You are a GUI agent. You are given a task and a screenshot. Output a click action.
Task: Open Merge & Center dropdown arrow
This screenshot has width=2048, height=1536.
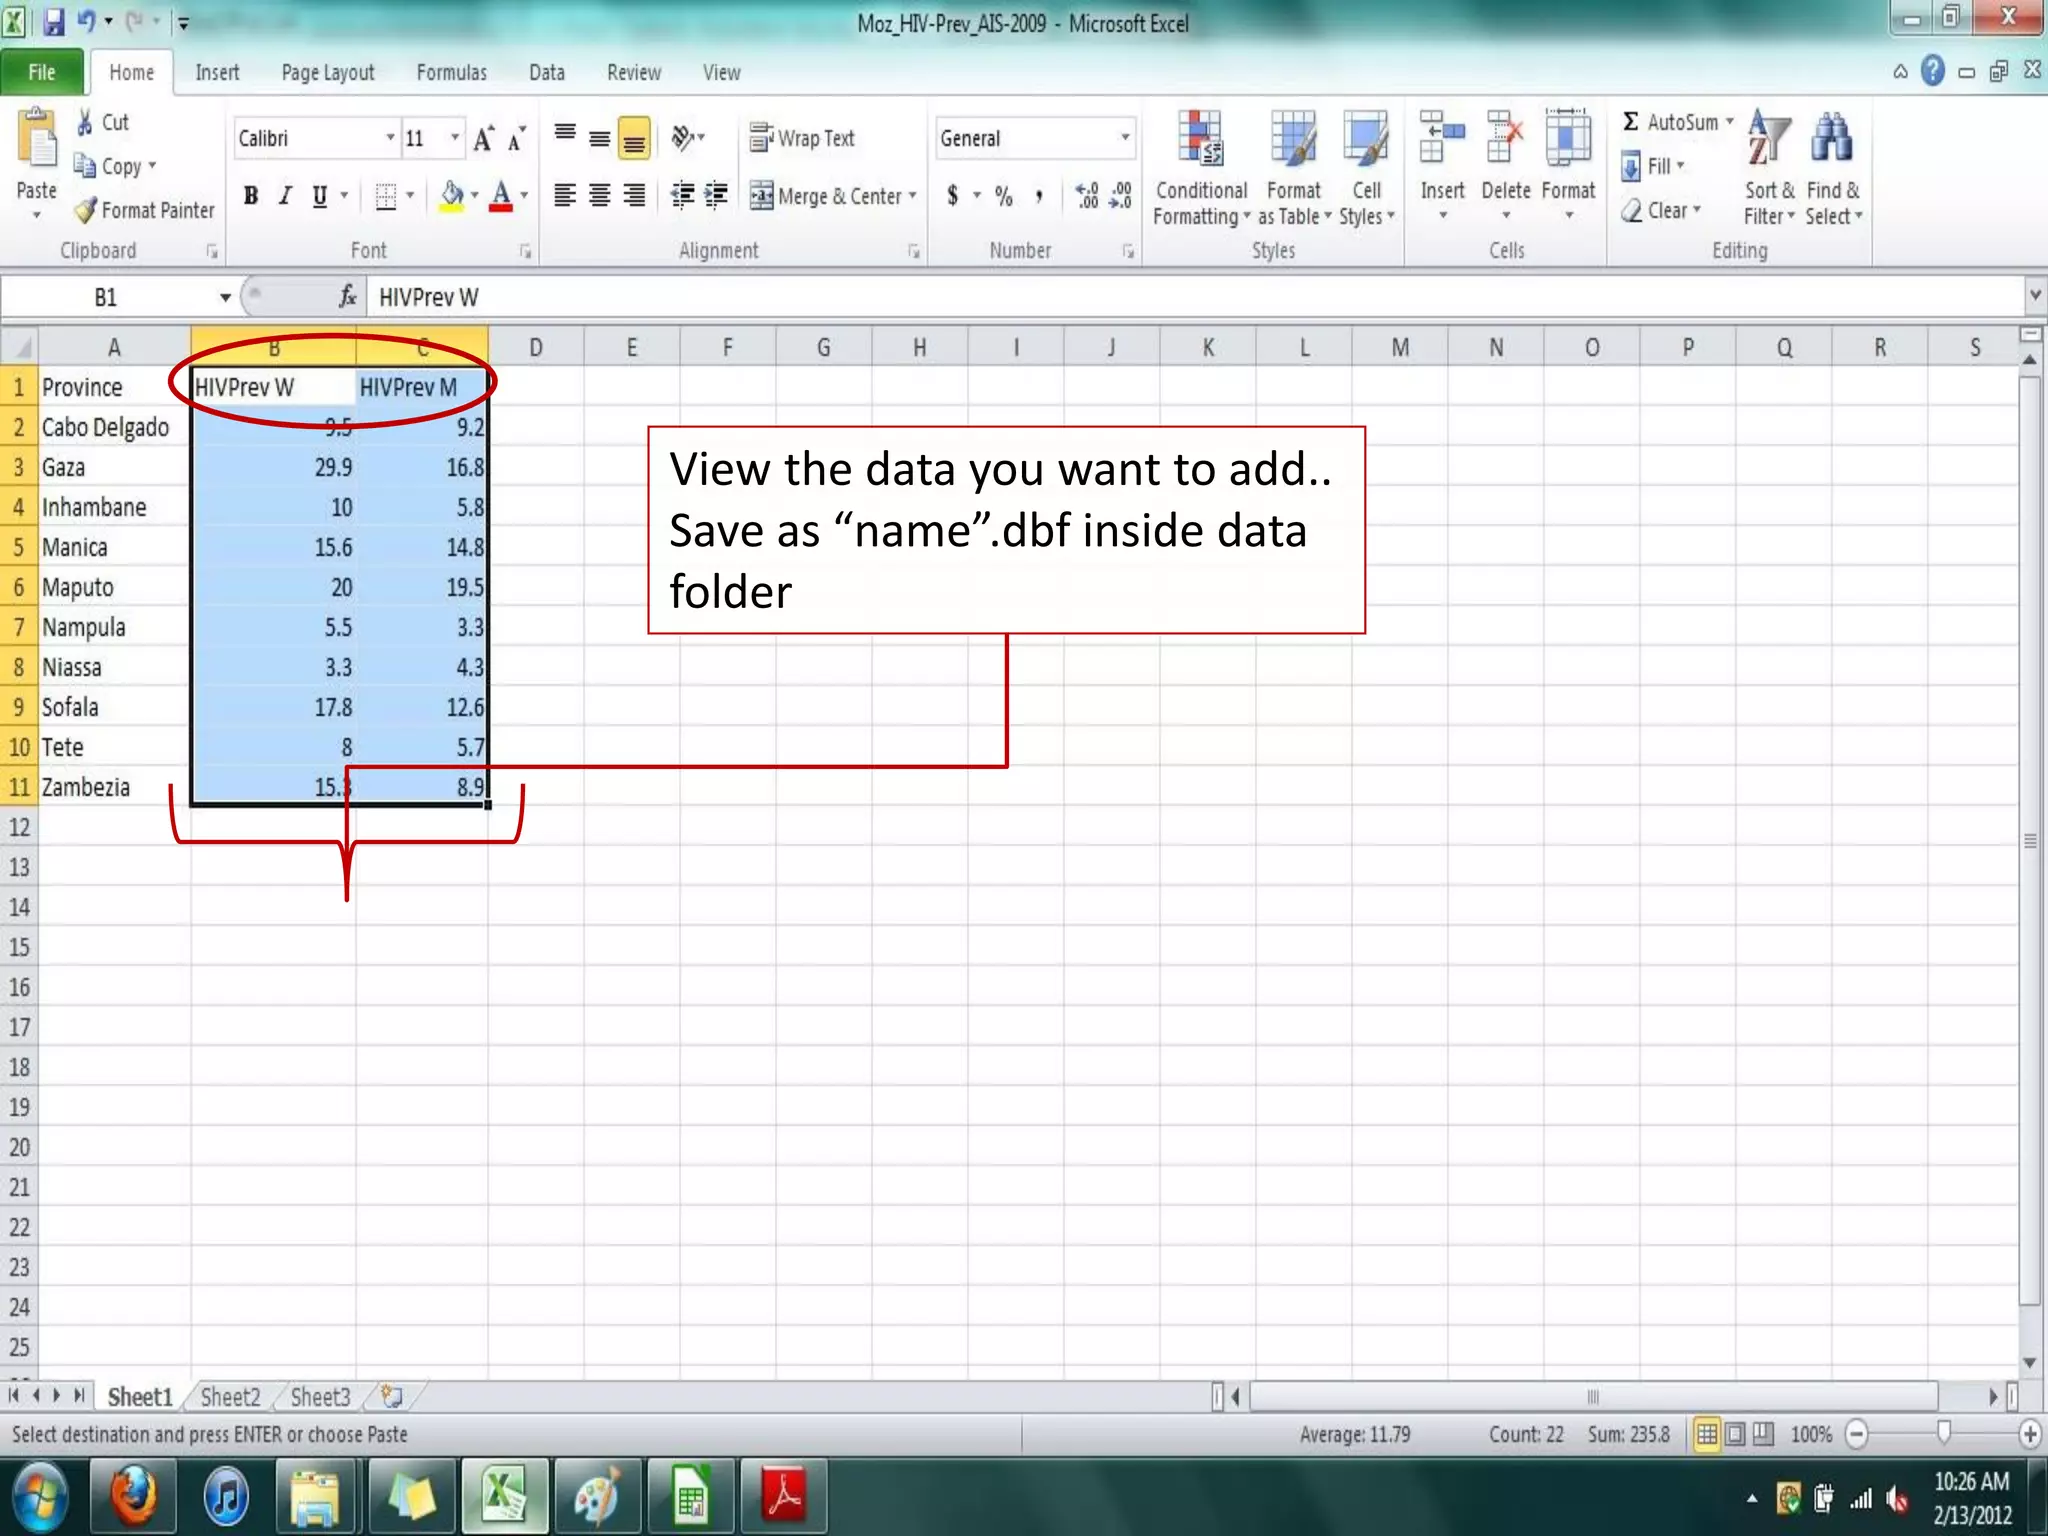click(x=912, y=196)
